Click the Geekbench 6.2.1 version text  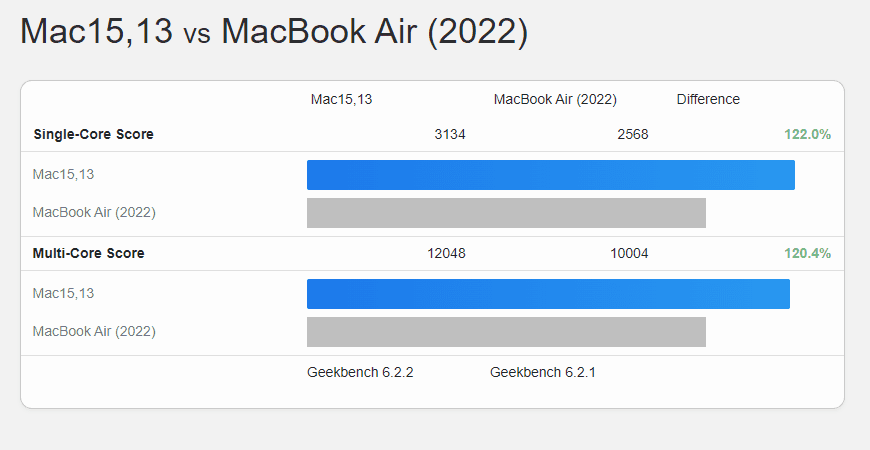pos(543,372)
